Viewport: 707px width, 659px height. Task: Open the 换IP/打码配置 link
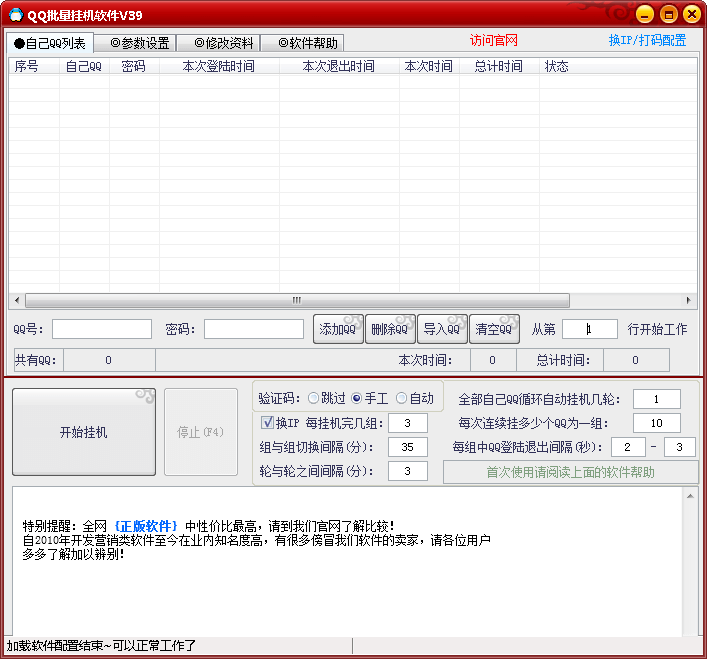pos(647,41)
